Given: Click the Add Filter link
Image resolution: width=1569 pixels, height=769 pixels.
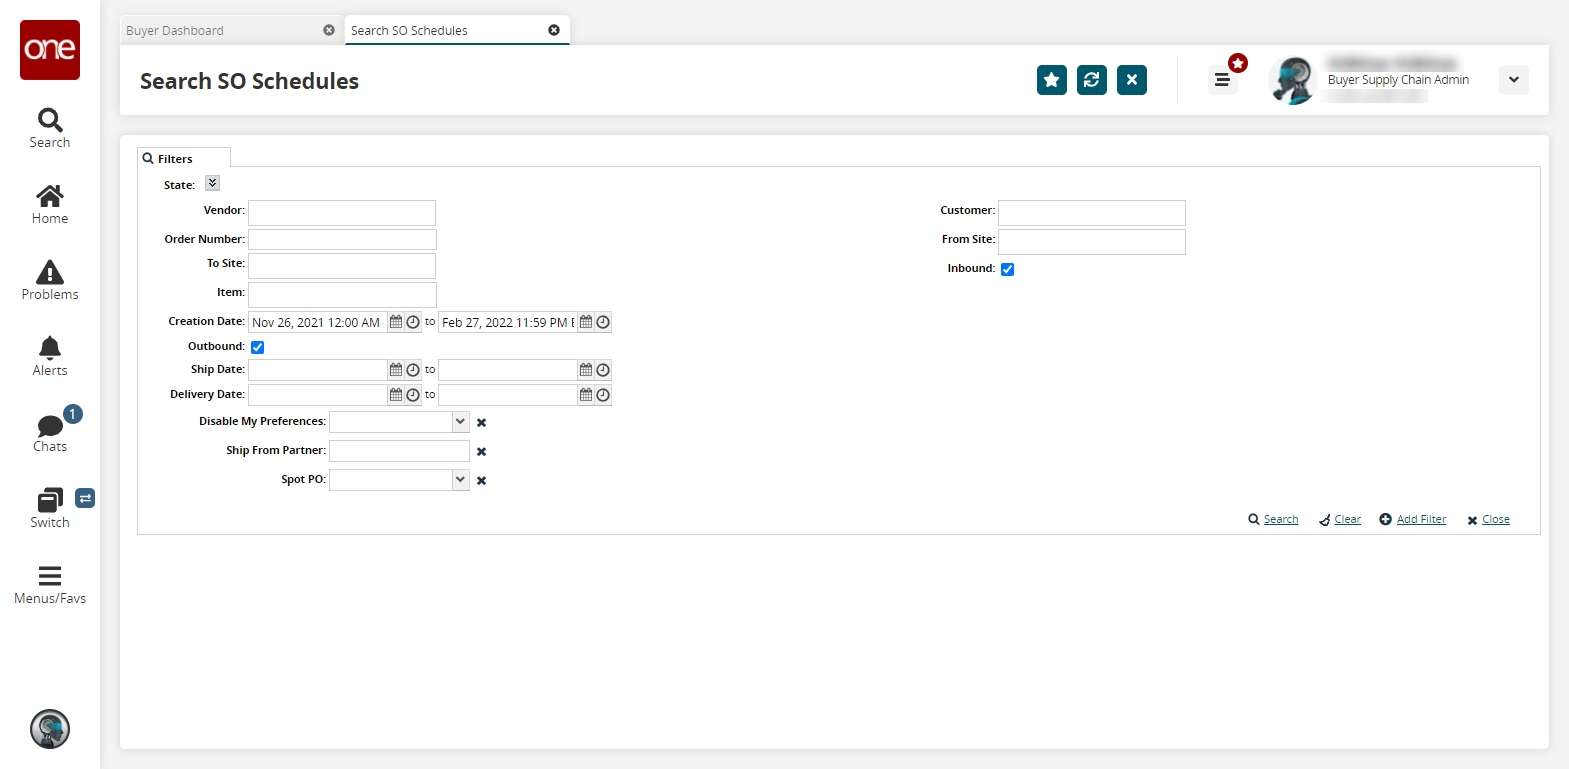Looking at the screenshot, I should pos(1420,520).
